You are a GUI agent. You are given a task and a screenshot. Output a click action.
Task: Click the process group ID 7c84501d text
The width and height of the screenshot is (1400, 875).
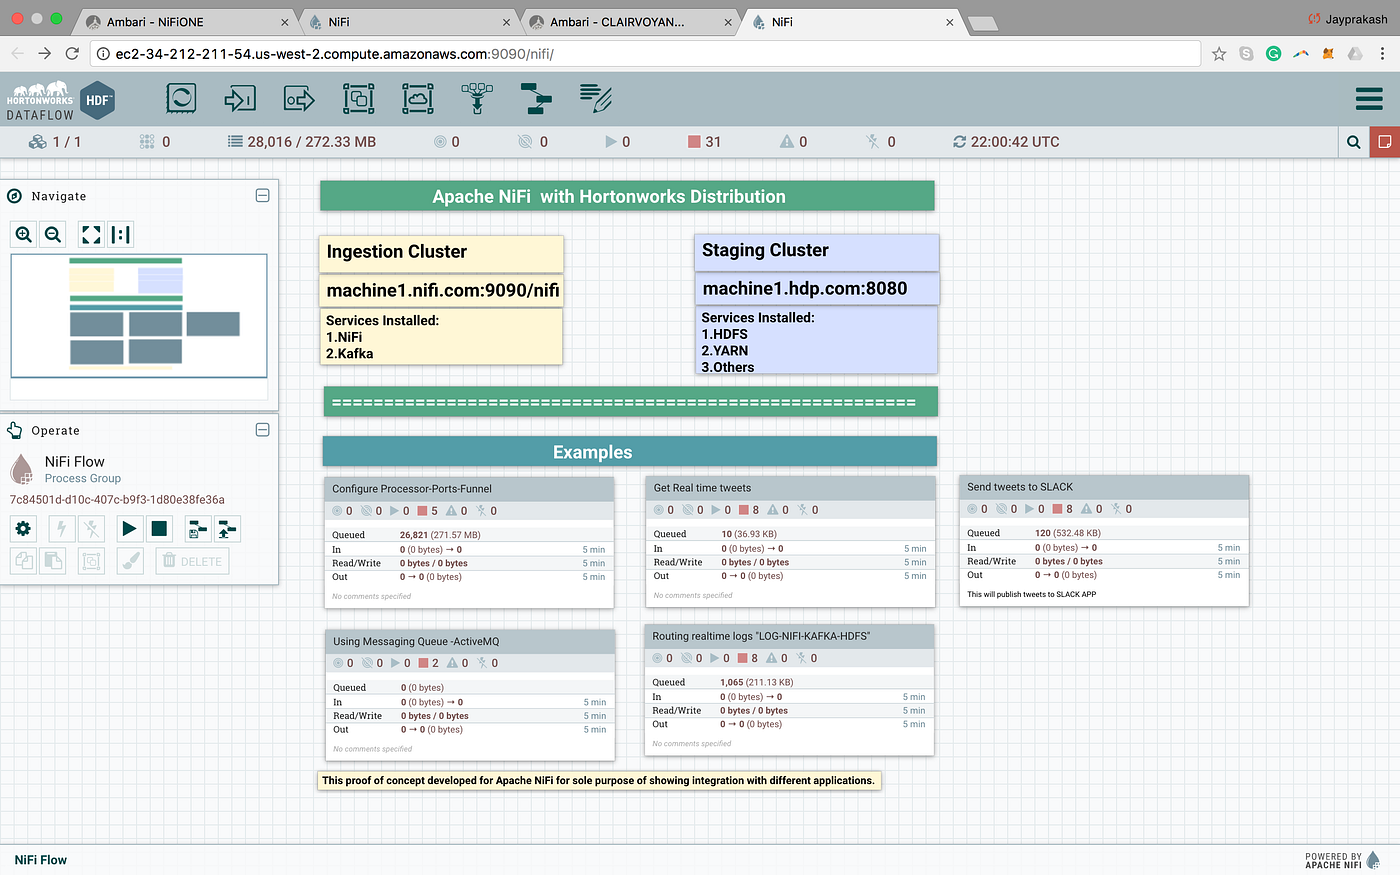pos(117,499)
